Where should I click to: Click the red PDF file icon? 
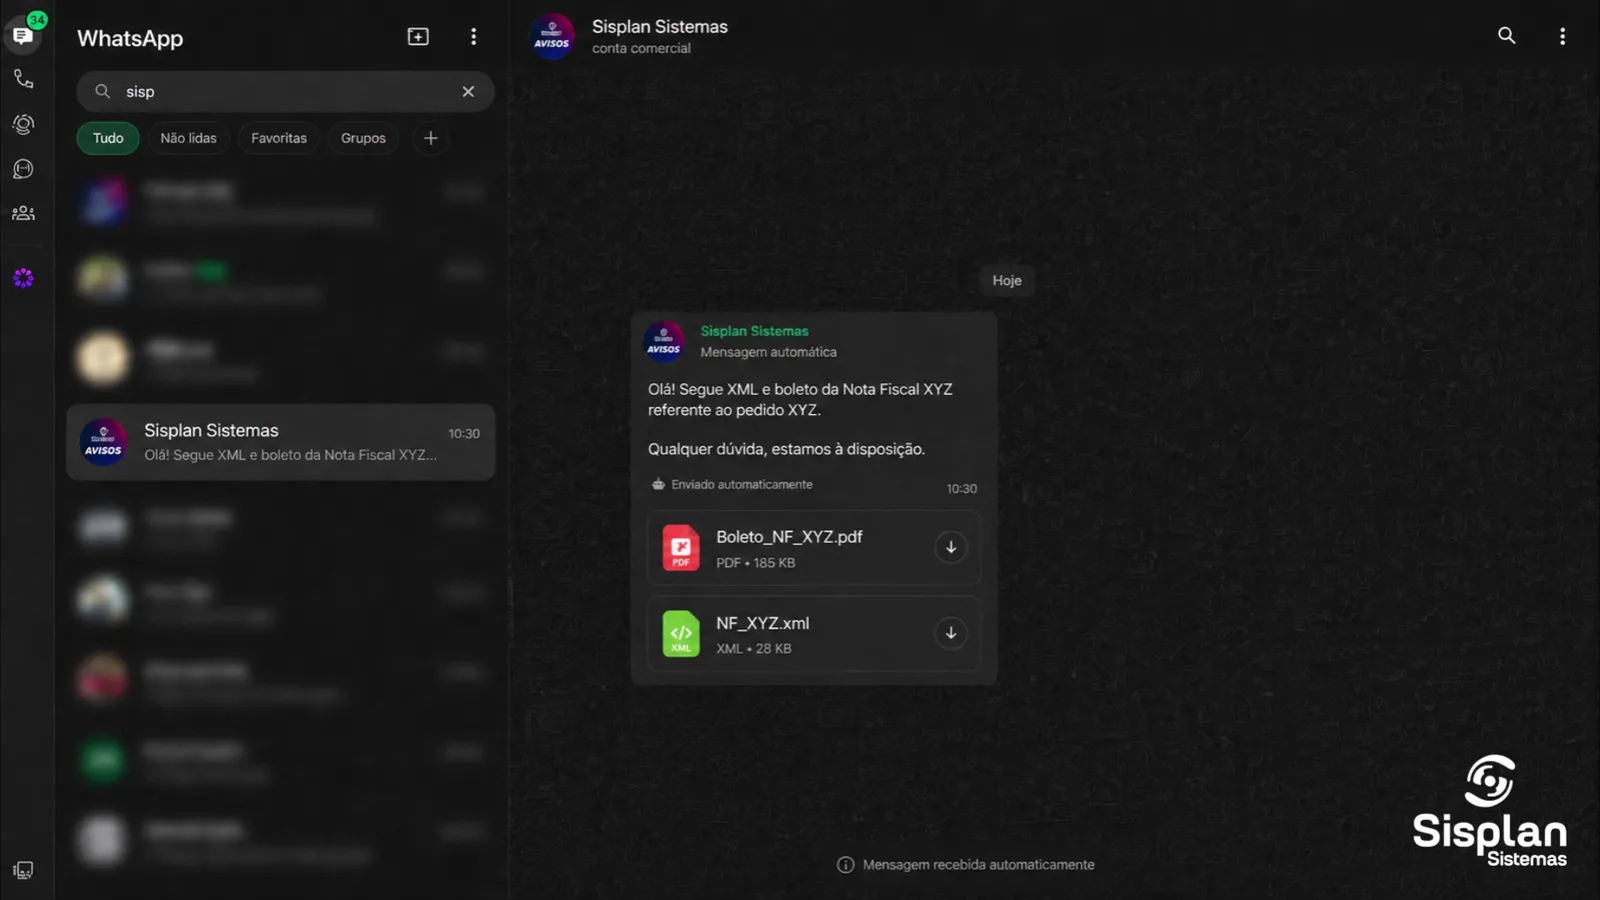681,548
